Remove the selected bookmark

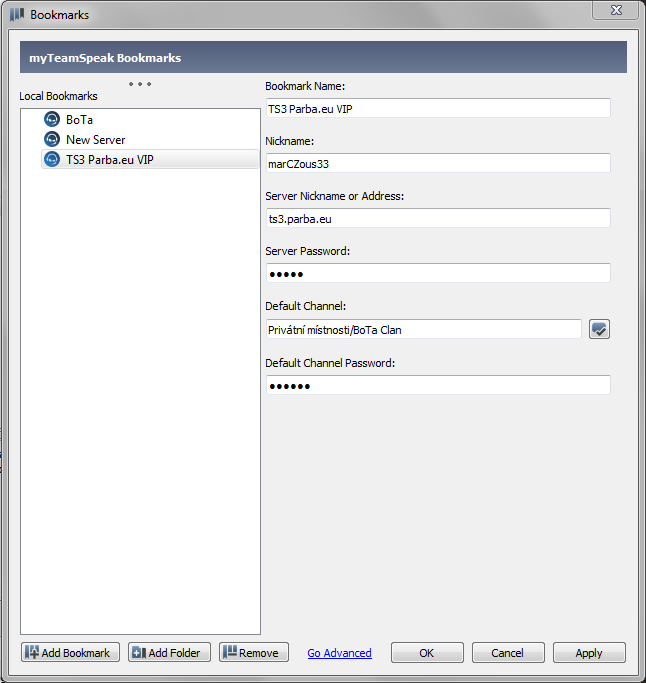click(x=254, y=653)
